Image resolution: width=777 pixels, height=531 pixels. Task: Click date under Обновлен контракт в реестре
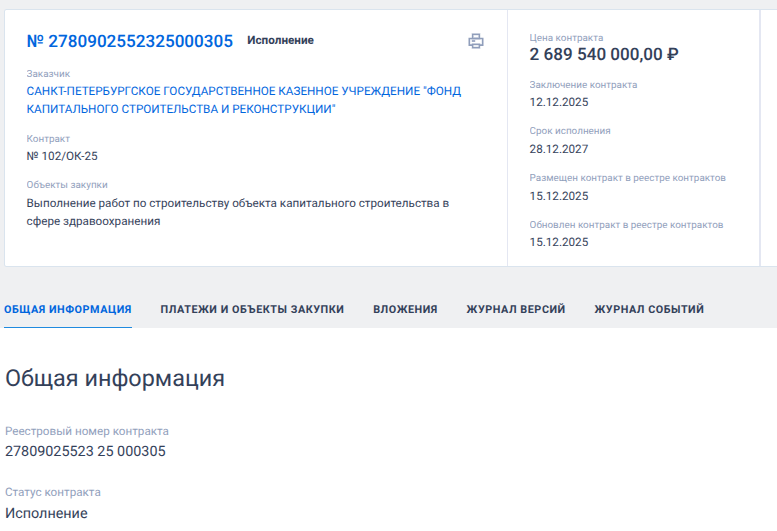coord(559,242)
